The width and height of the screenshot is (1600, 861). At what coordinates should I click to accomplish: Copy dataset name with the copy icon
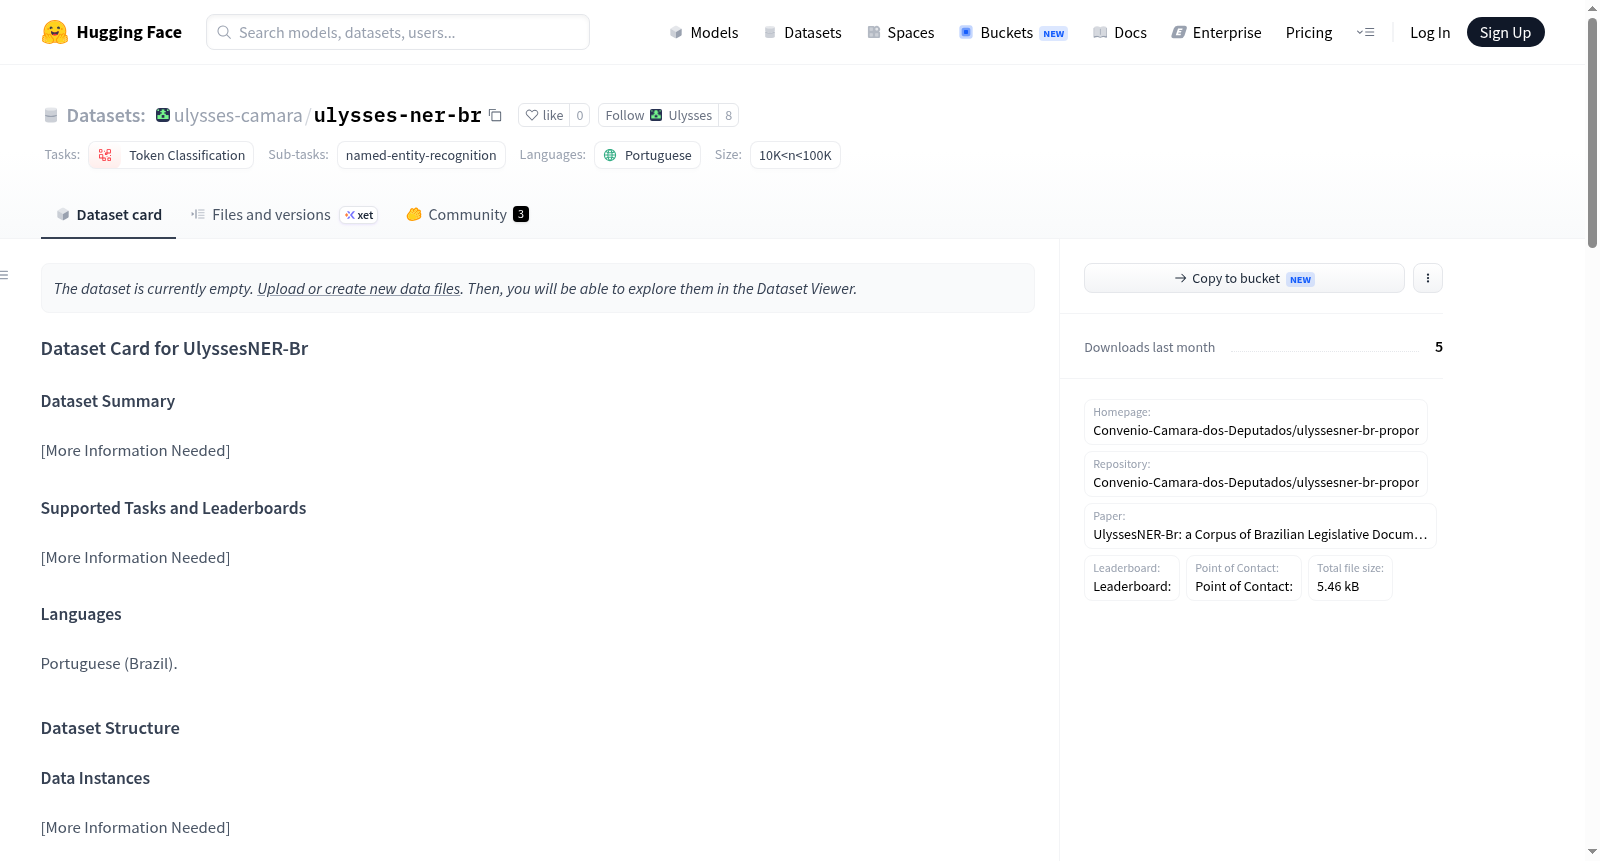point(495,115)
